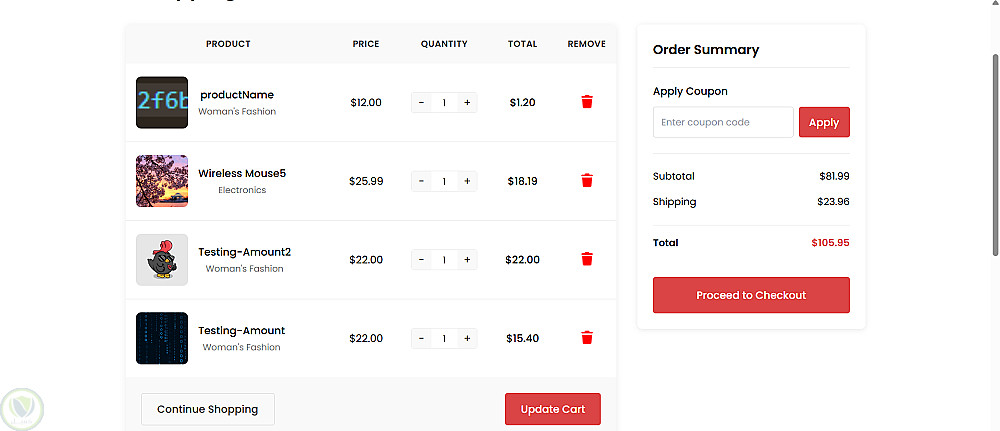Click trash icon for Testing-Amount2

pyautogui.click(x=587, y=259)
